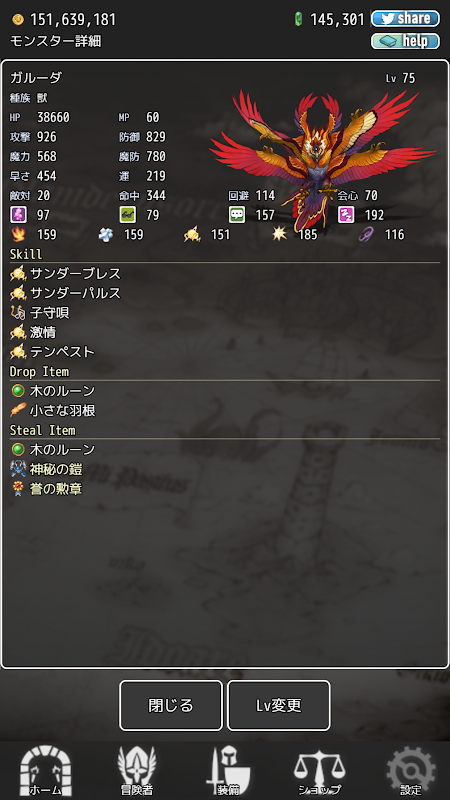The image size is (450, 800).
Task: Tap the fire element resistance icon
Action: pyautogui.click(x=17, y=234)
